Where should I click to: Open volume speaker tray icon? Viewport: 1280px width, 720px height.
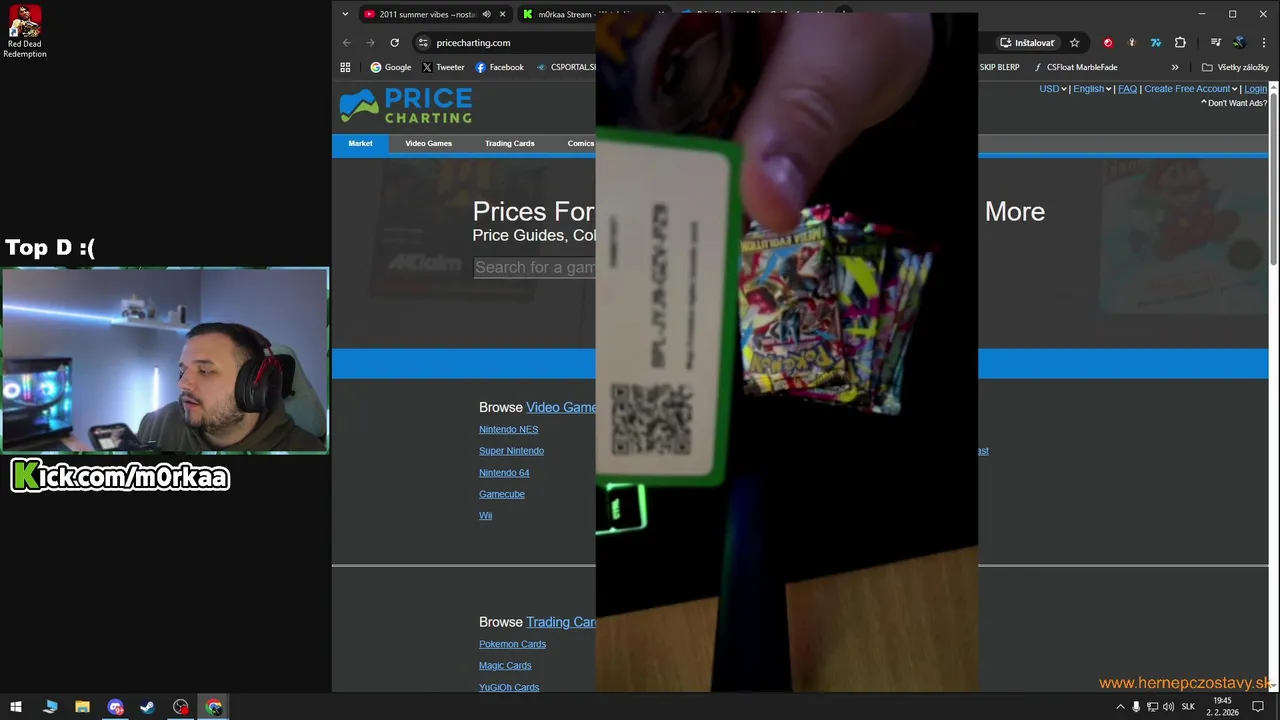(x=1168, y=707)
